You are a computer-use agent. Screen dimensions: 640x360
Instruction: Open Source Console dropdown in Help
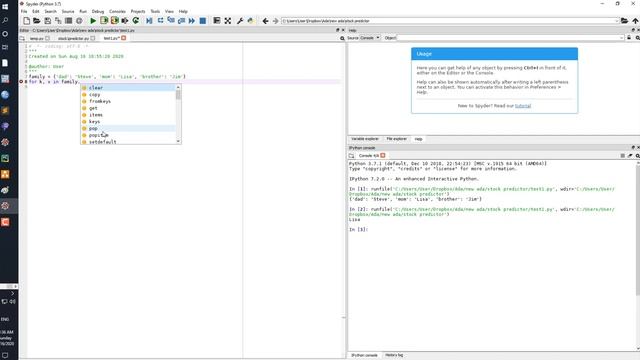coord(370,38)
